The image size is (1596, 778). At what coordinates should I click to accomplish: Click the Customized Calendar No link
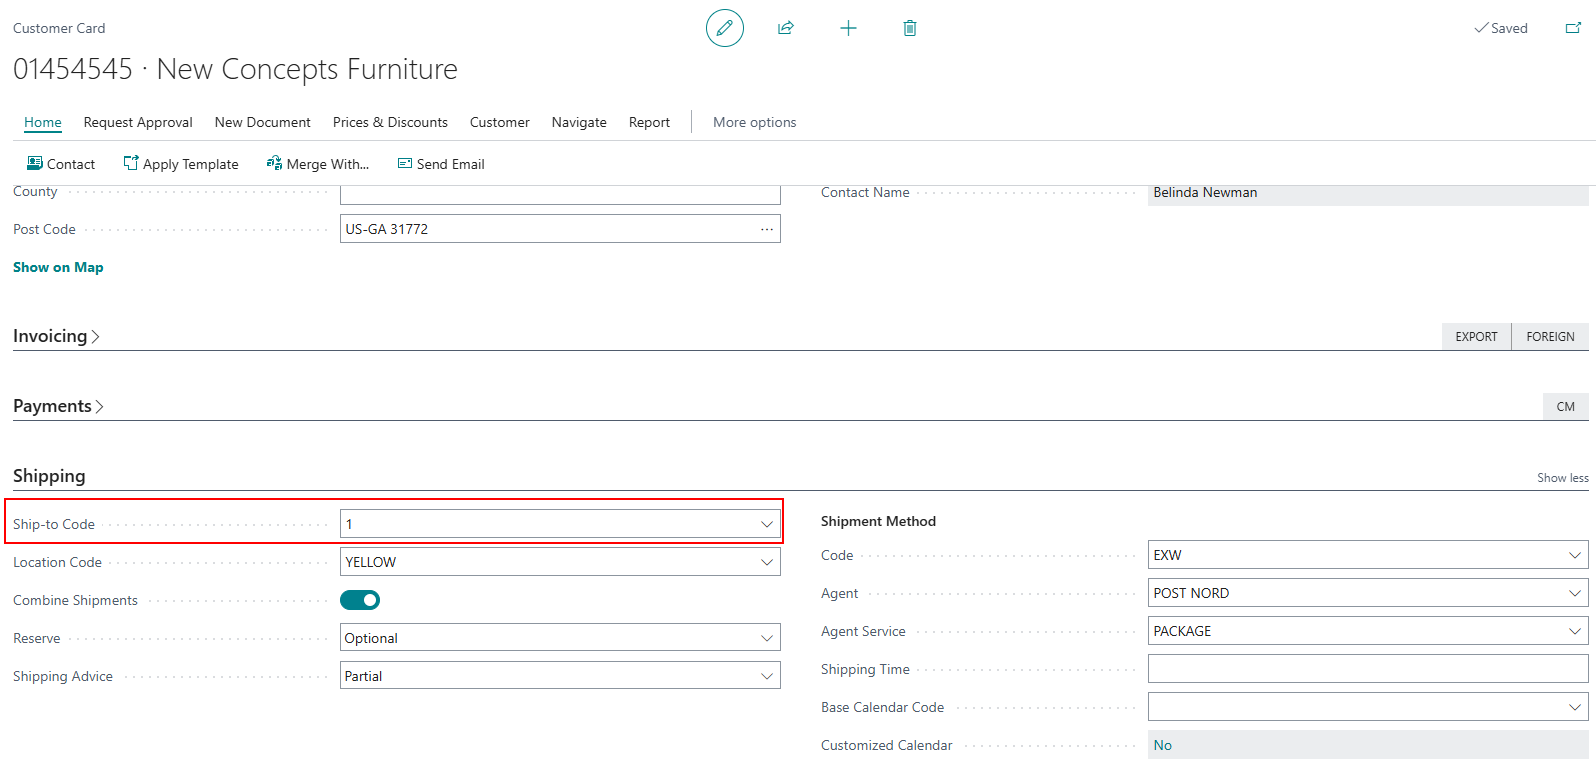[x=1162, y=745]
